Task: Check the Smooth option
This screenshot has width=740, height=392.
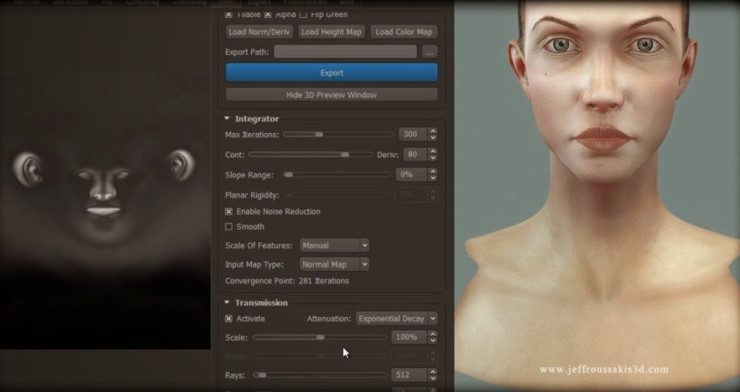Action: point(229,226)
